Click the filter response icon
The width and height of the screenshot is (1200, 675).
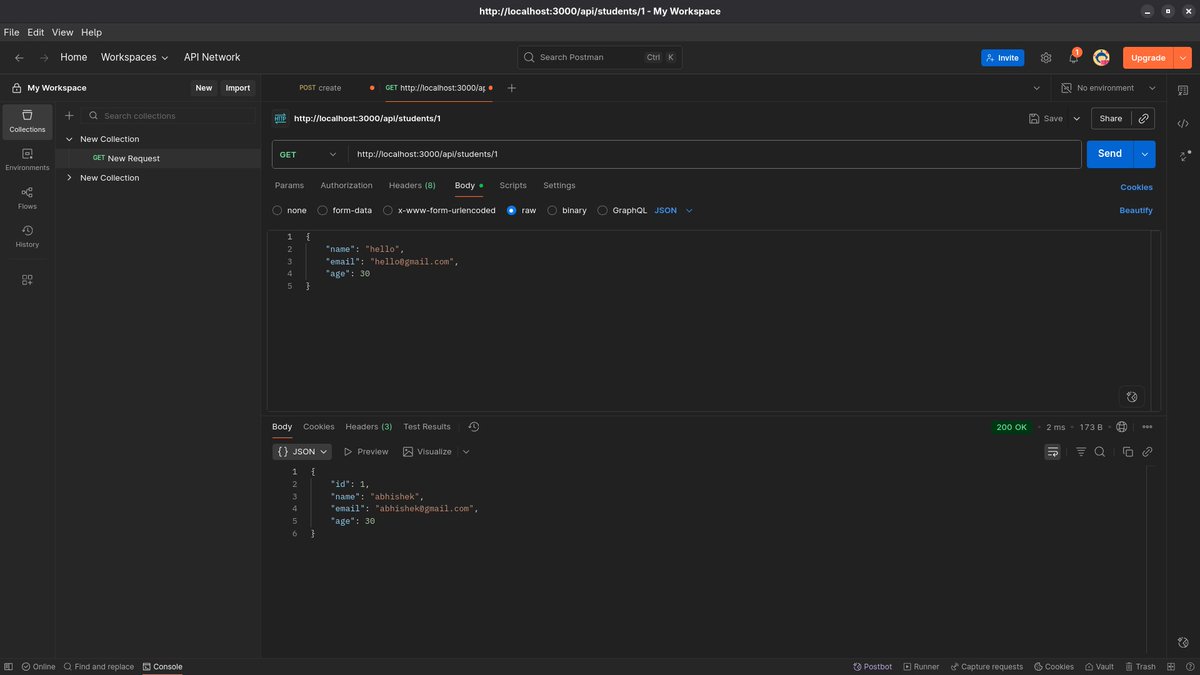pyautogui.click(x=1081, y=452)
